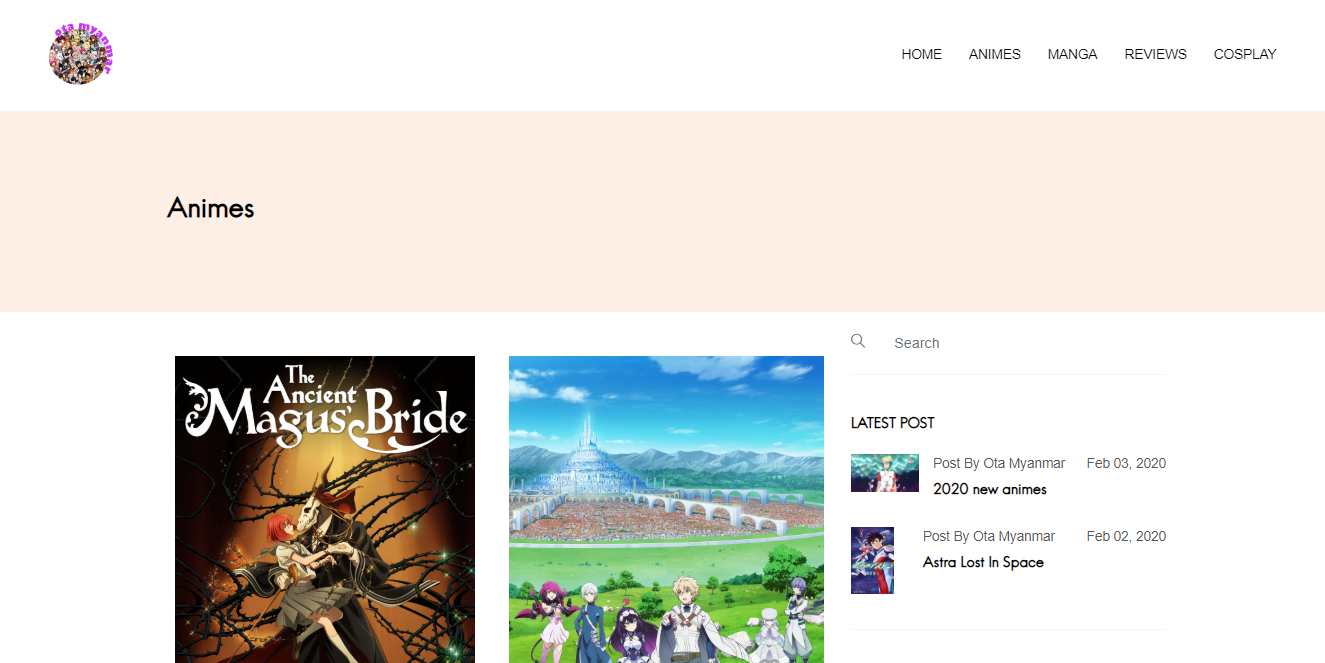Open the 2020 new animes post thumbnail
Screen dimensions: 1325x663
pos(885,473)
